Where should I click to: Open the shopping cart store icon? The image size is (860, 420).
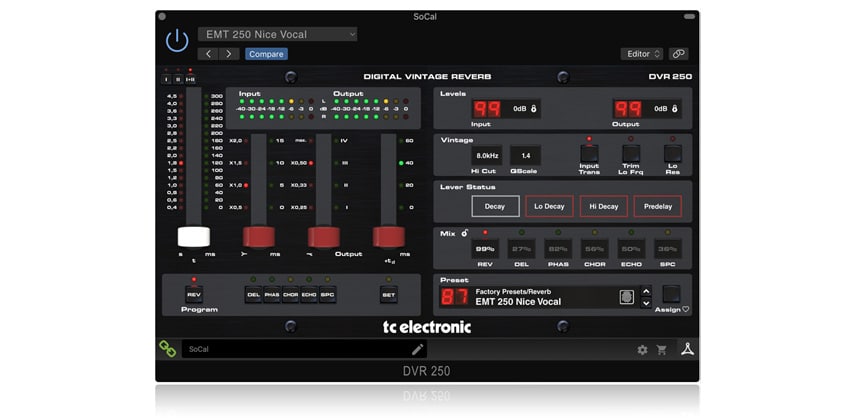(x=661, y=350)
